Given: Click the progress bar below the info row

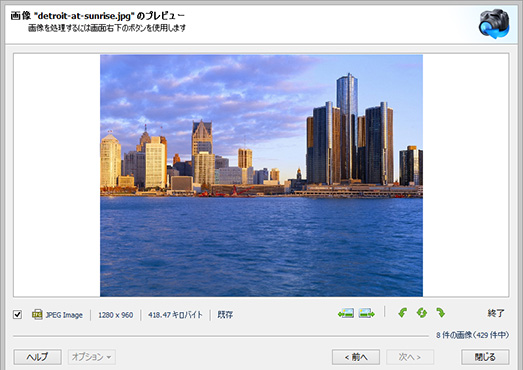Looking at the screenshot, I should click(x=221, y=336).
